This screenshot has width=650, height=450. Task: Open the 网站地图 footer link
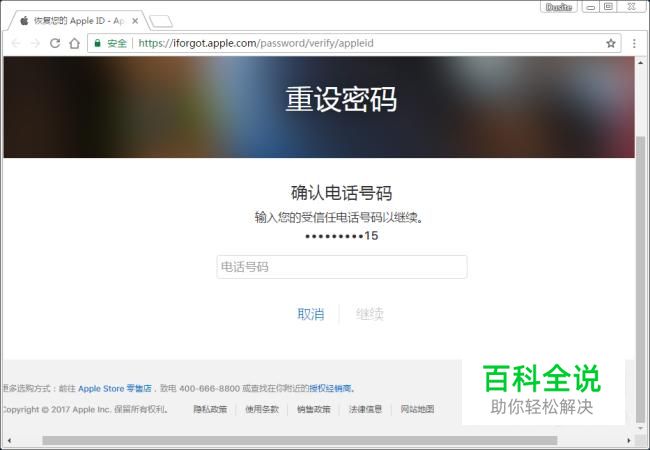(417, 409)
